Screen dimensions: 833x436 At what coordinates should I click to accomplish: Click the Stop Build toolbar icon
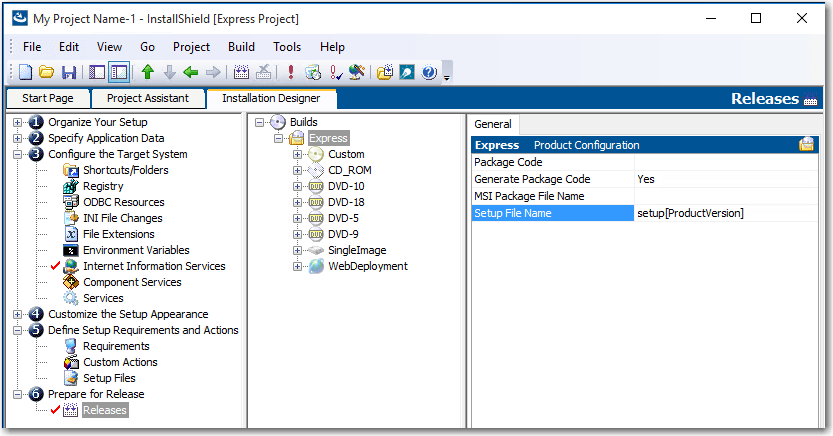[x=264, y=72]
